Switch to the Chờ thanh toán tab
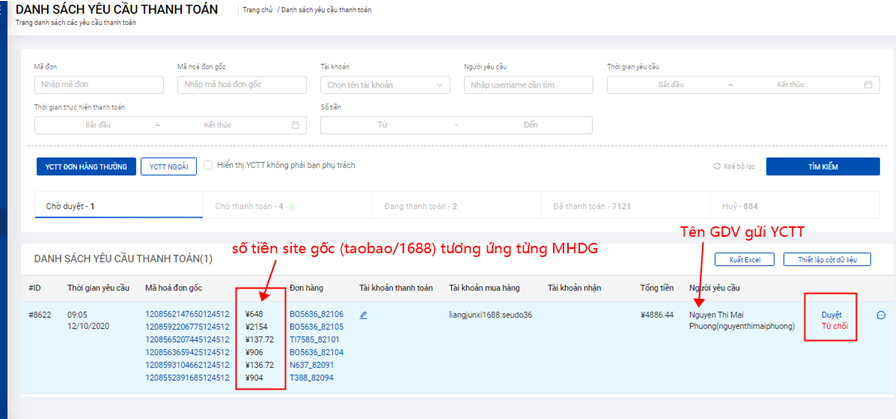Viewport: 896px width, 419px height. tap(250, 207)
